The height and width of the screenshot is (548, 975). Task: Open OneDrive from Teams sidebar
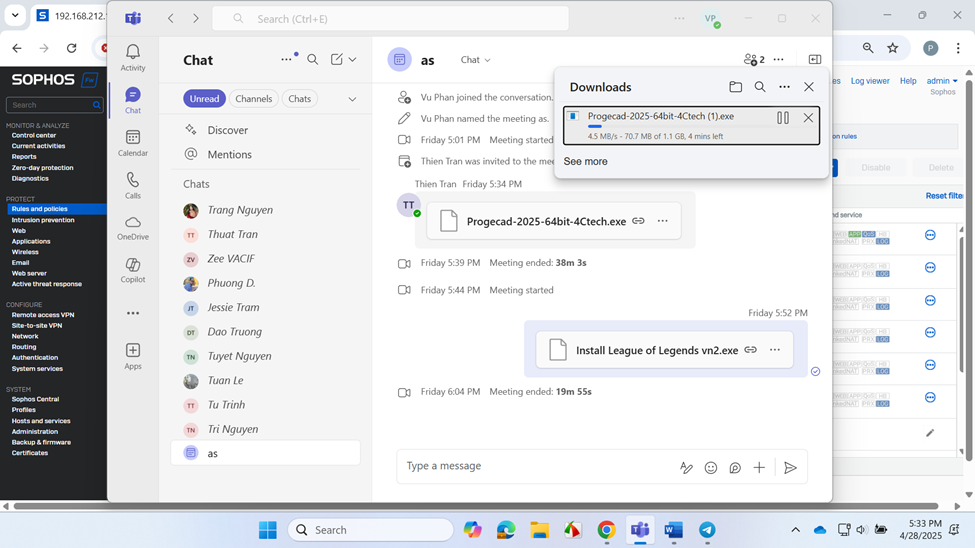(133, 228)
